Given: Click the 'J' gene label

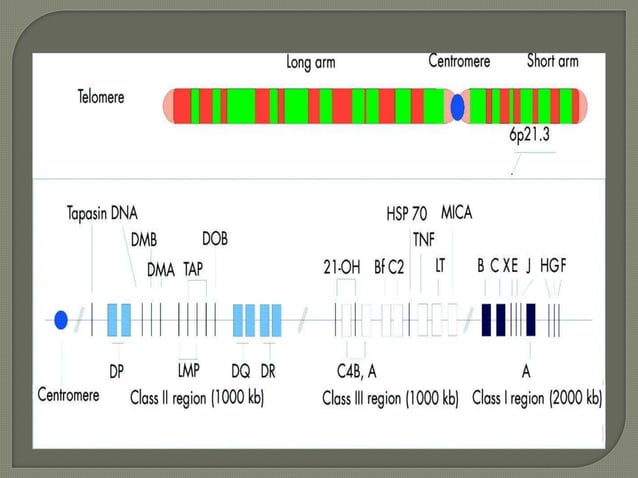Looking at the screenshot, I should click(x=528, y=266).
